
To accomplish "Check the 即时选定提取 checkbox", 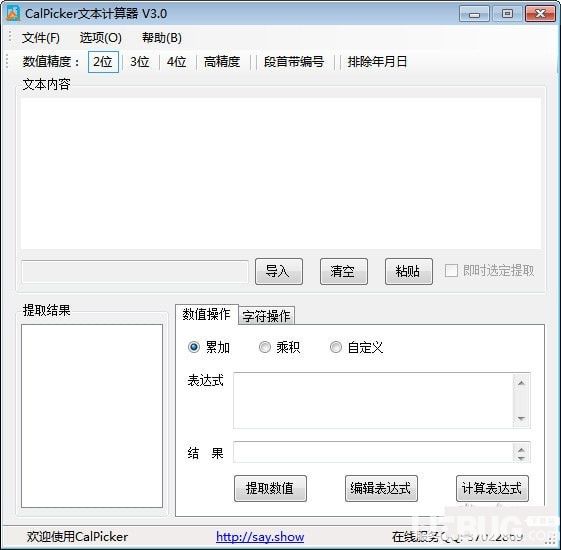I will click(451, 271).
